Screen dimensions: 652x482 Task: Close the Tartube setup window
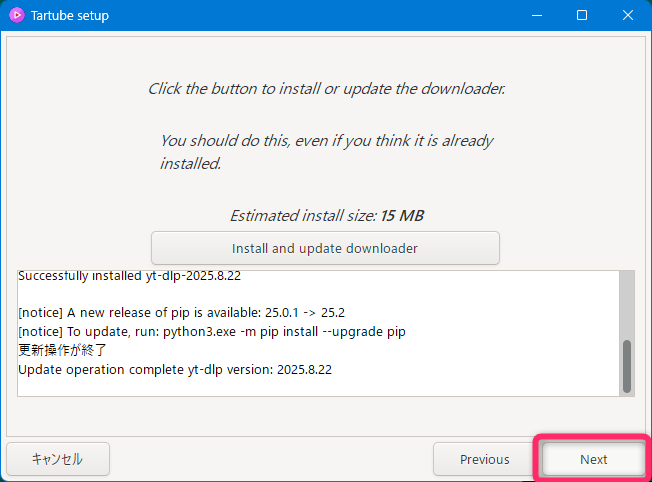pos(628,15)
